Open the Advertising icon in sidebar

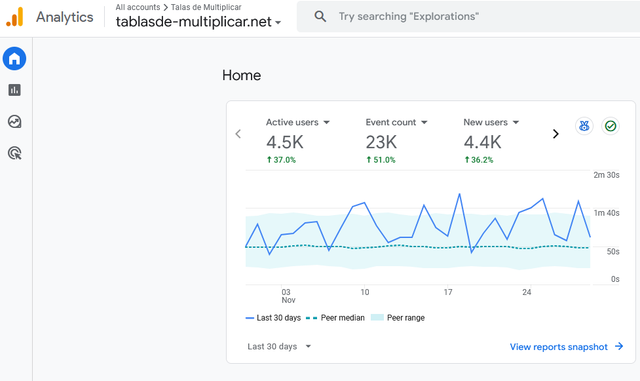coord(15,153)
